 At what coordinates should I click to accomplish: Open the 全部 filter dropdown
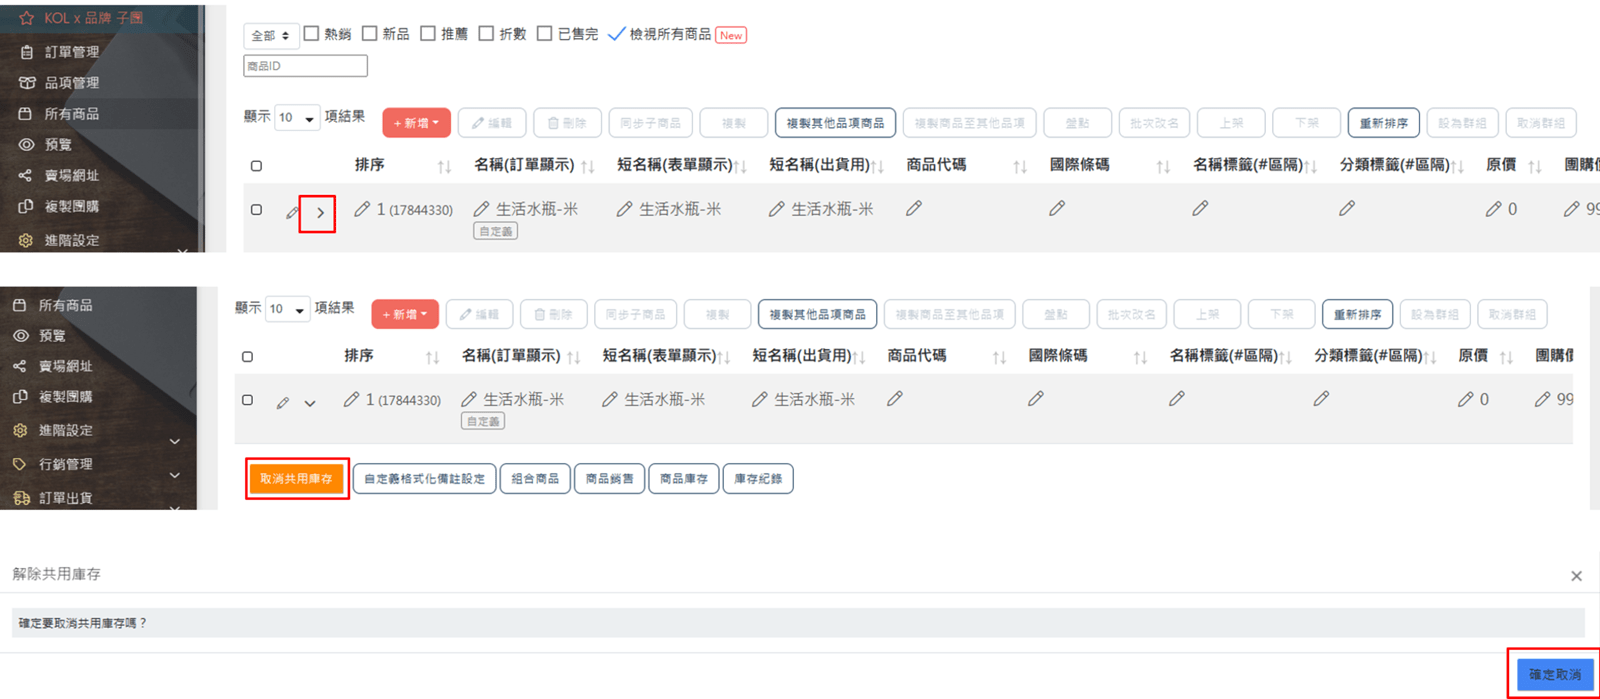click(x=271, y=36)
